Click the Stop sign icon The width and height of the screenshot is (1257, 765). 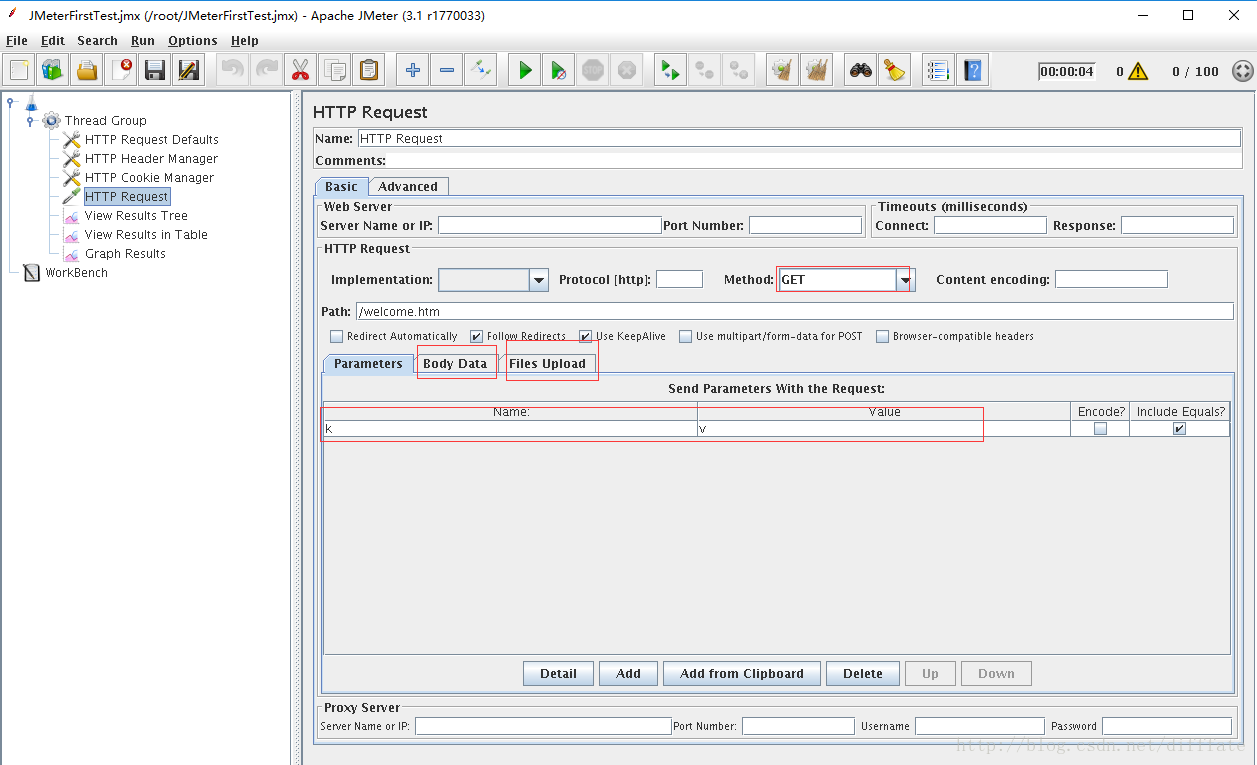click(593, 70)
